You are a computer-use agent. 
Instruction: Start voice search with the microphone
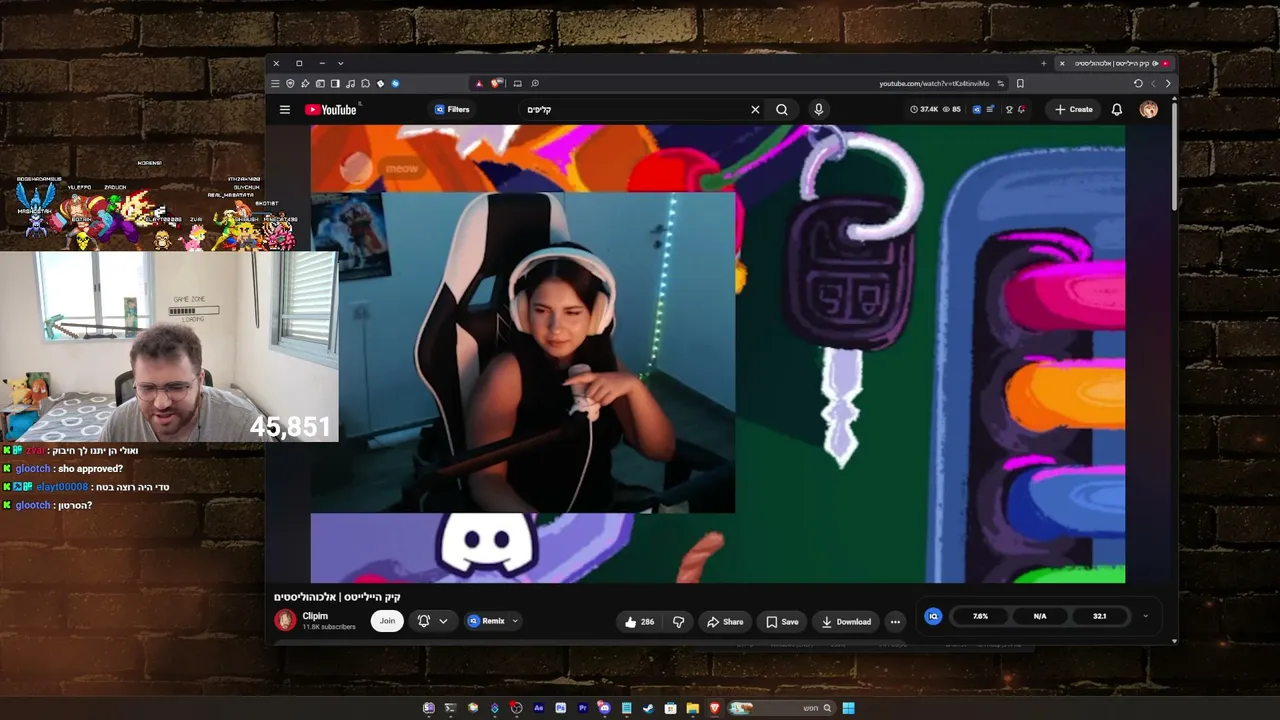click(818, 110)
